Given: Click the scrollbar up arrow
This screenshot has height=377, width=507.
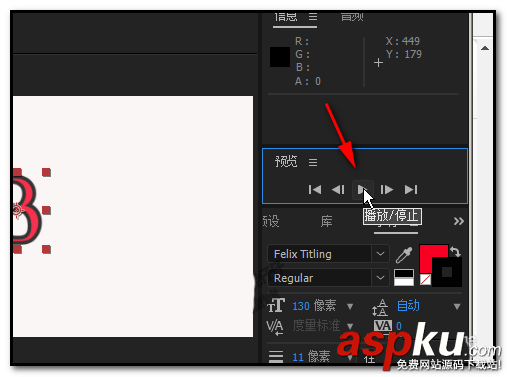Looking at the screenshot, I should pyautogui.click(x=485, y=48).
